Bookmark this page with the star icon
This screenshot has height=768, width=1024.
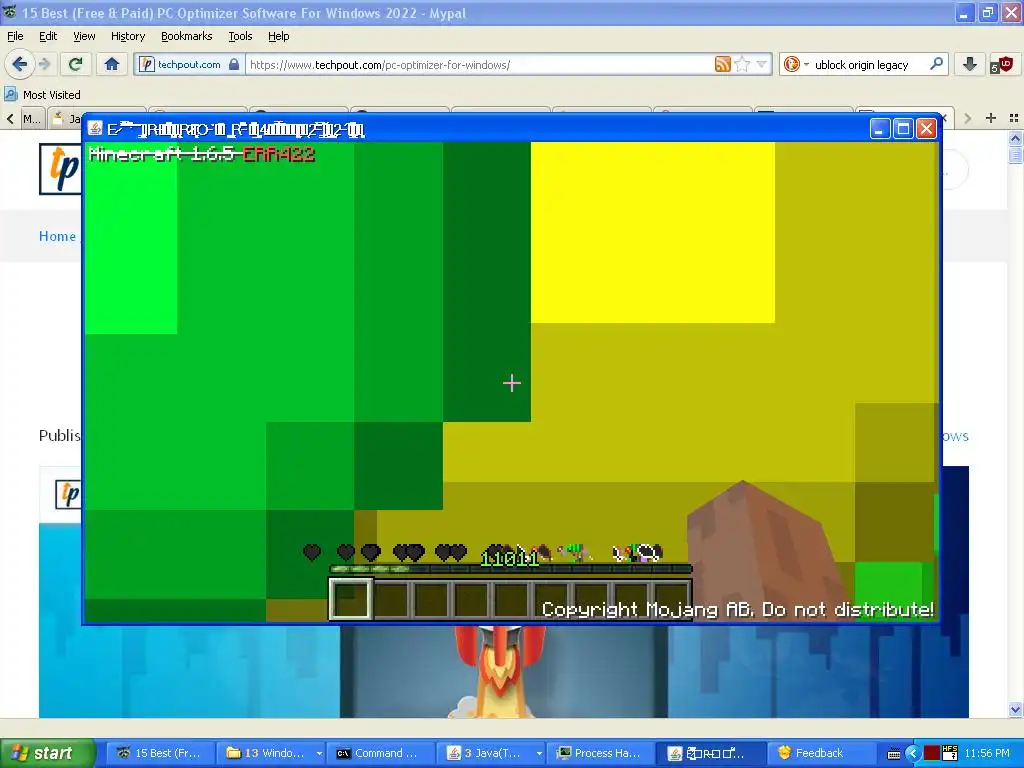click(x=742, y=64)
